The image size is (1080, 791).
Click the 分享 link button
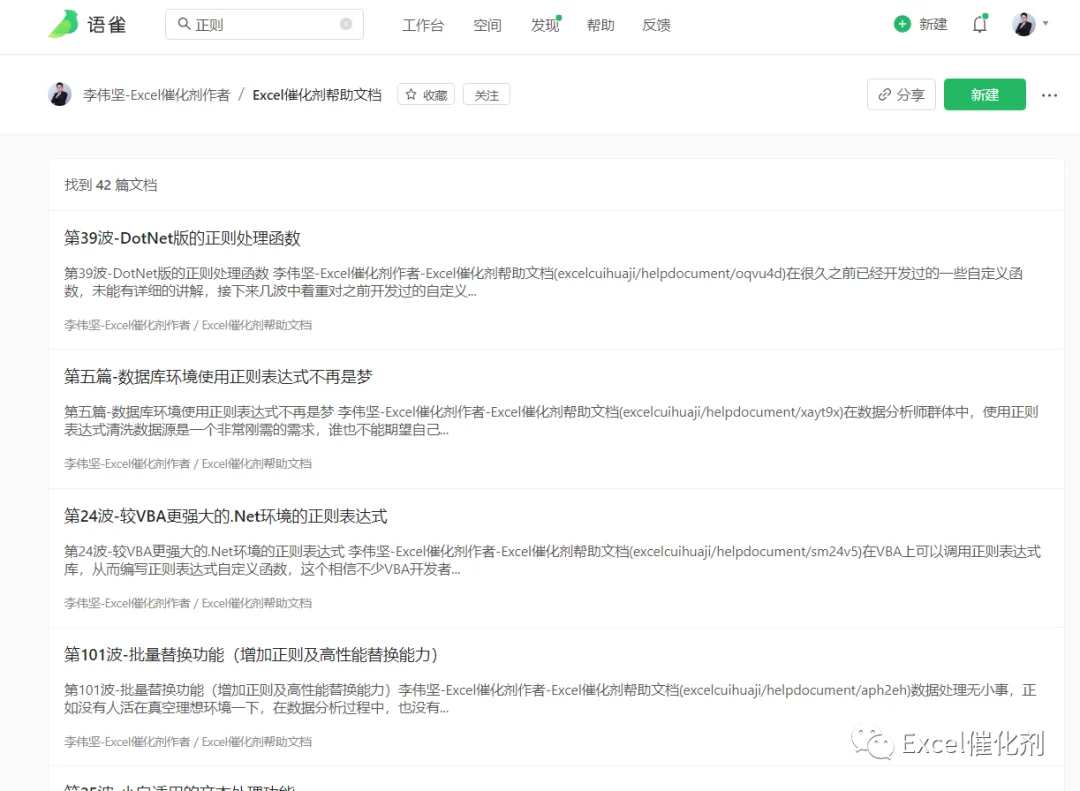click(901, 94)
